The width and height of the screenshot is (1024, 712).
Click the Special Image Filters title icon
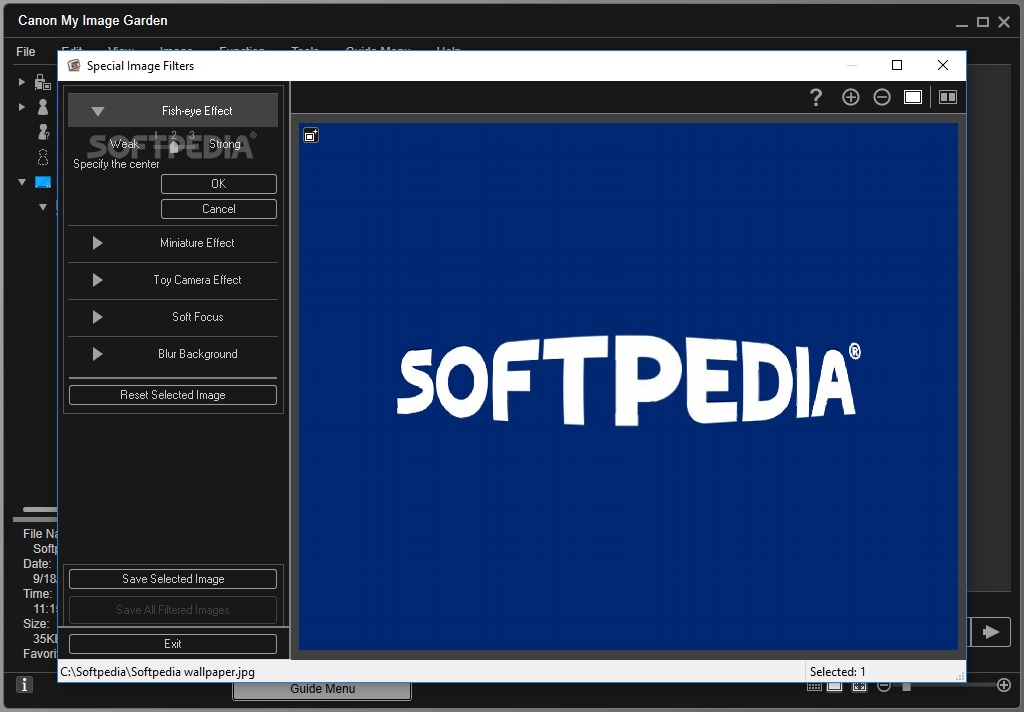[x=74, y=65]
